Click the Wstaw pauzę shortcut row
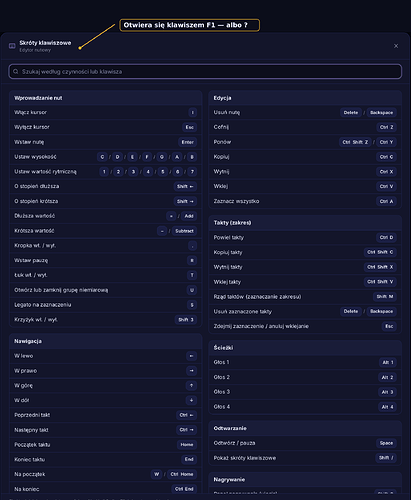The image size is (411, 500). tap(106, 260)
